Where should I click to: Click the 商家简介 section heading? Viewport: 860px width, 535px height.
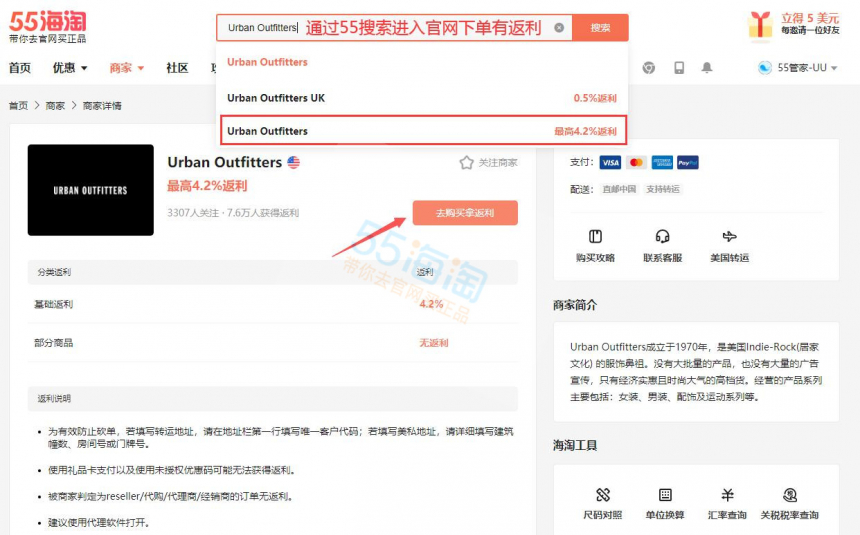(575, 305)
